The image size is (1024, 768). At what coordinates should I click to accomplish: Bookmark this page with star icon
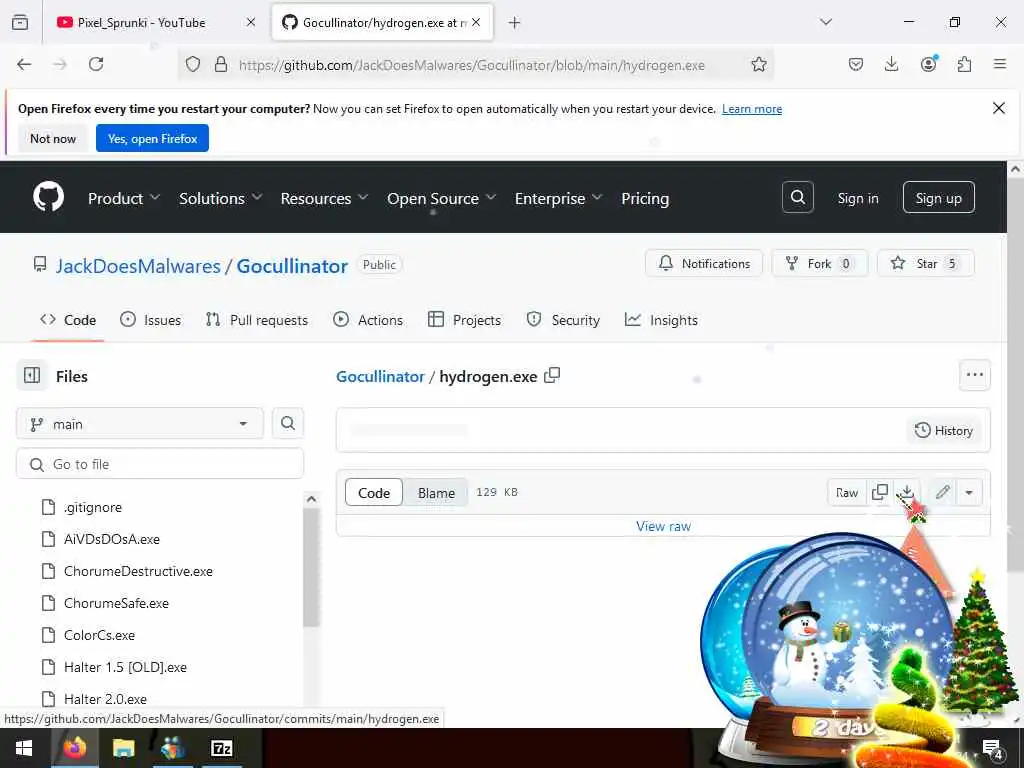pos(758,64)
